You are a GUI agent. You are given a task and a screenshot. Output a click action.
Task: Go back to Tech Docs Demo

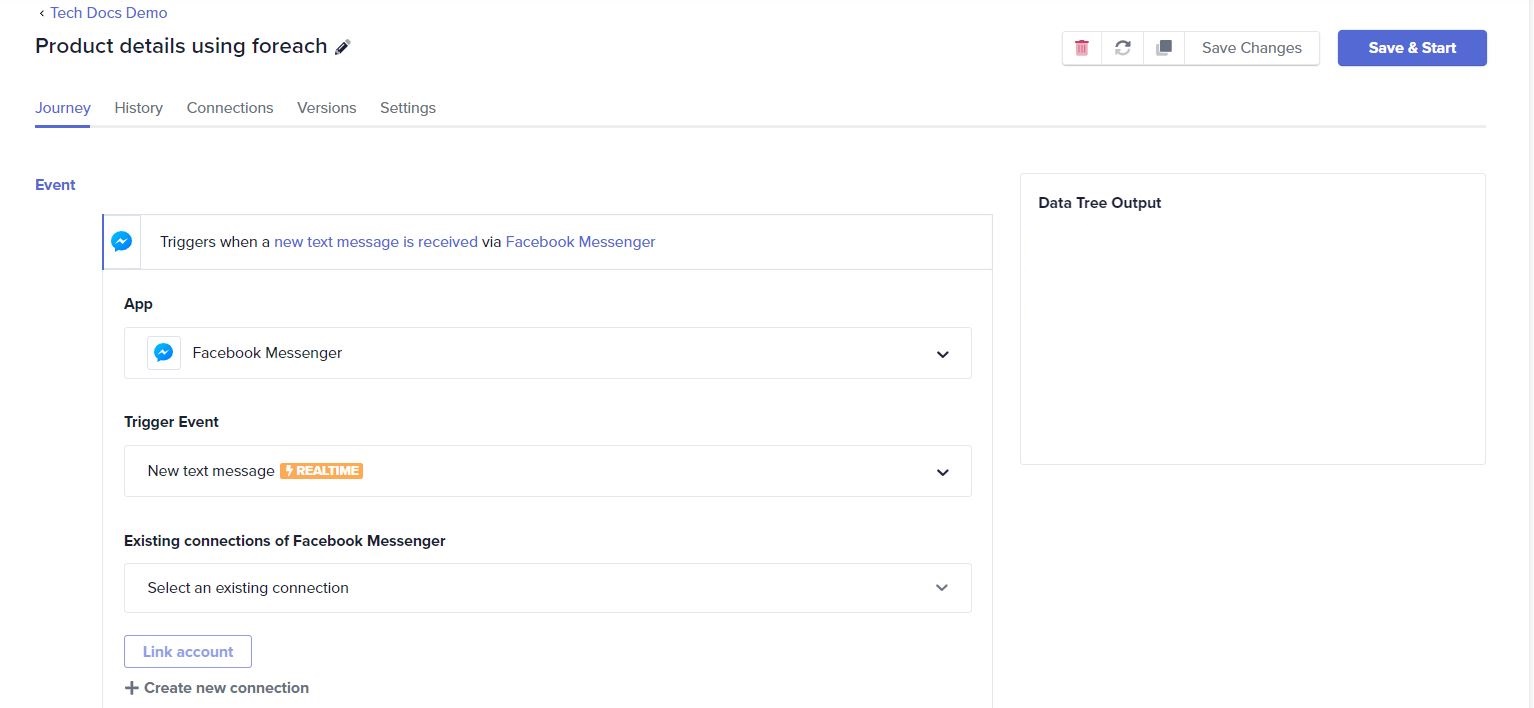pyautogui.click(x=109, y=13)
